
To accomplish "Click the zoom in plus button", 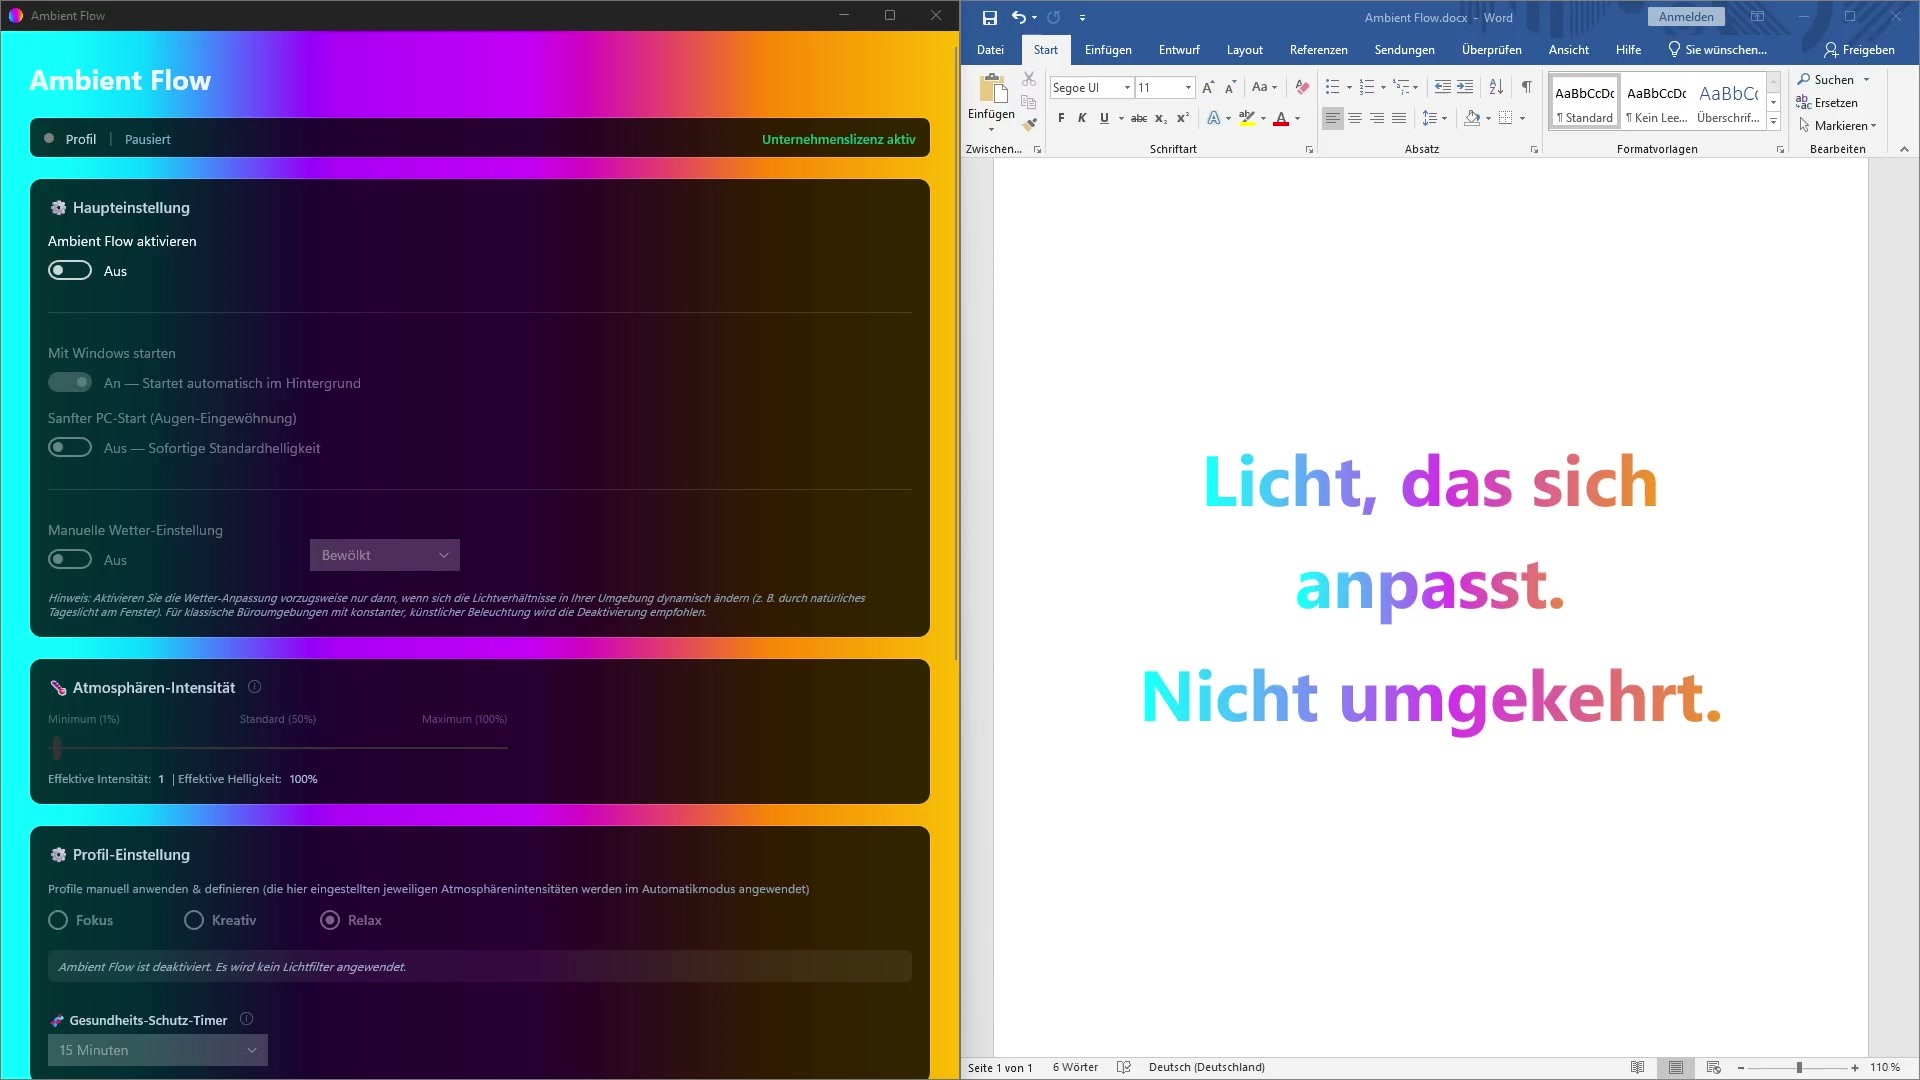I will click(x=1855, y=1067).
